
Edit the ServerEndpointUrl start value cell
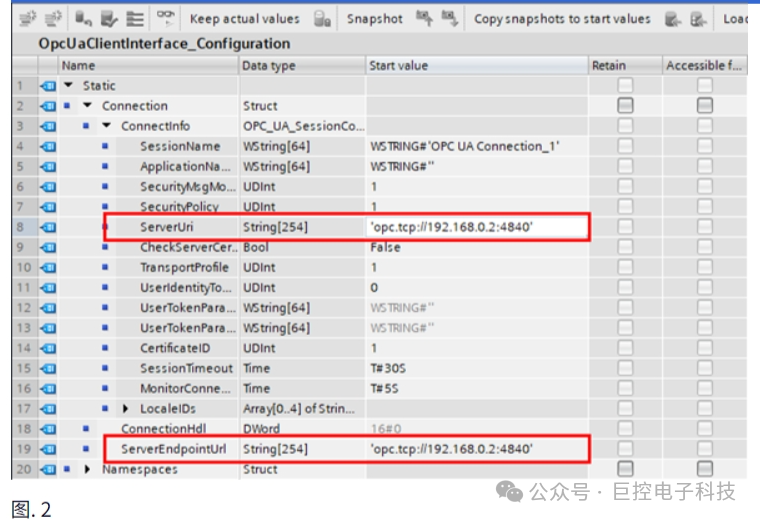pyautogui.click(x=476, y=449)
